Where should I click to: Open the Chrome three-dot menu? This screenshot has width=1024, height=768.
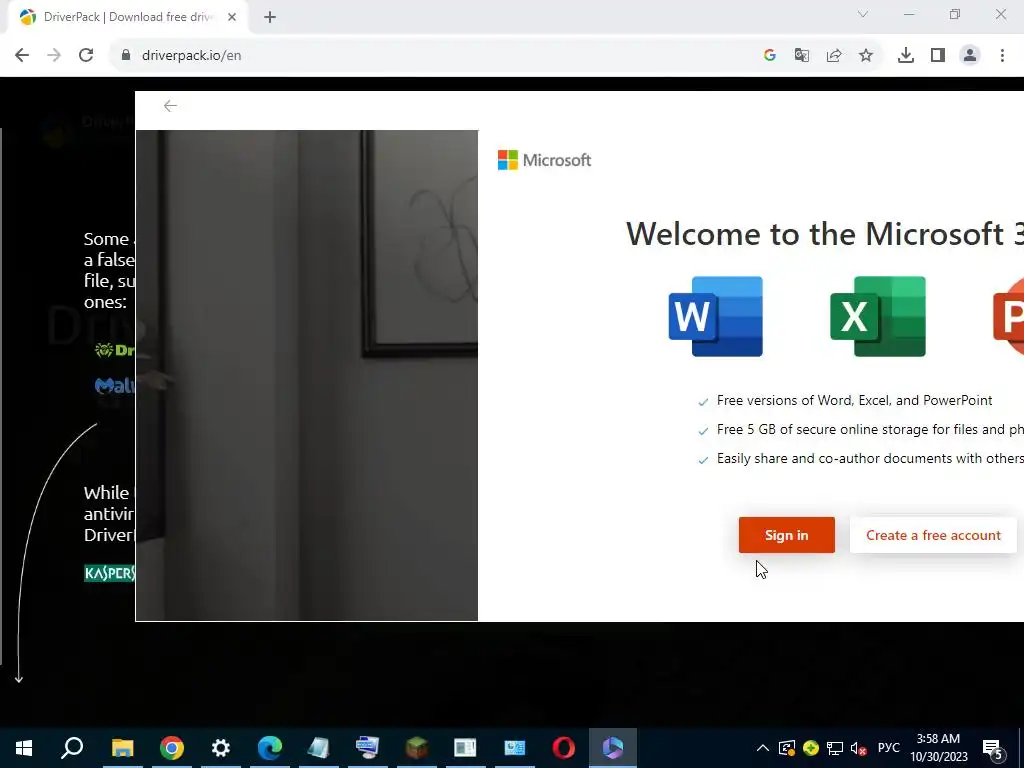tap(1002, 56)
